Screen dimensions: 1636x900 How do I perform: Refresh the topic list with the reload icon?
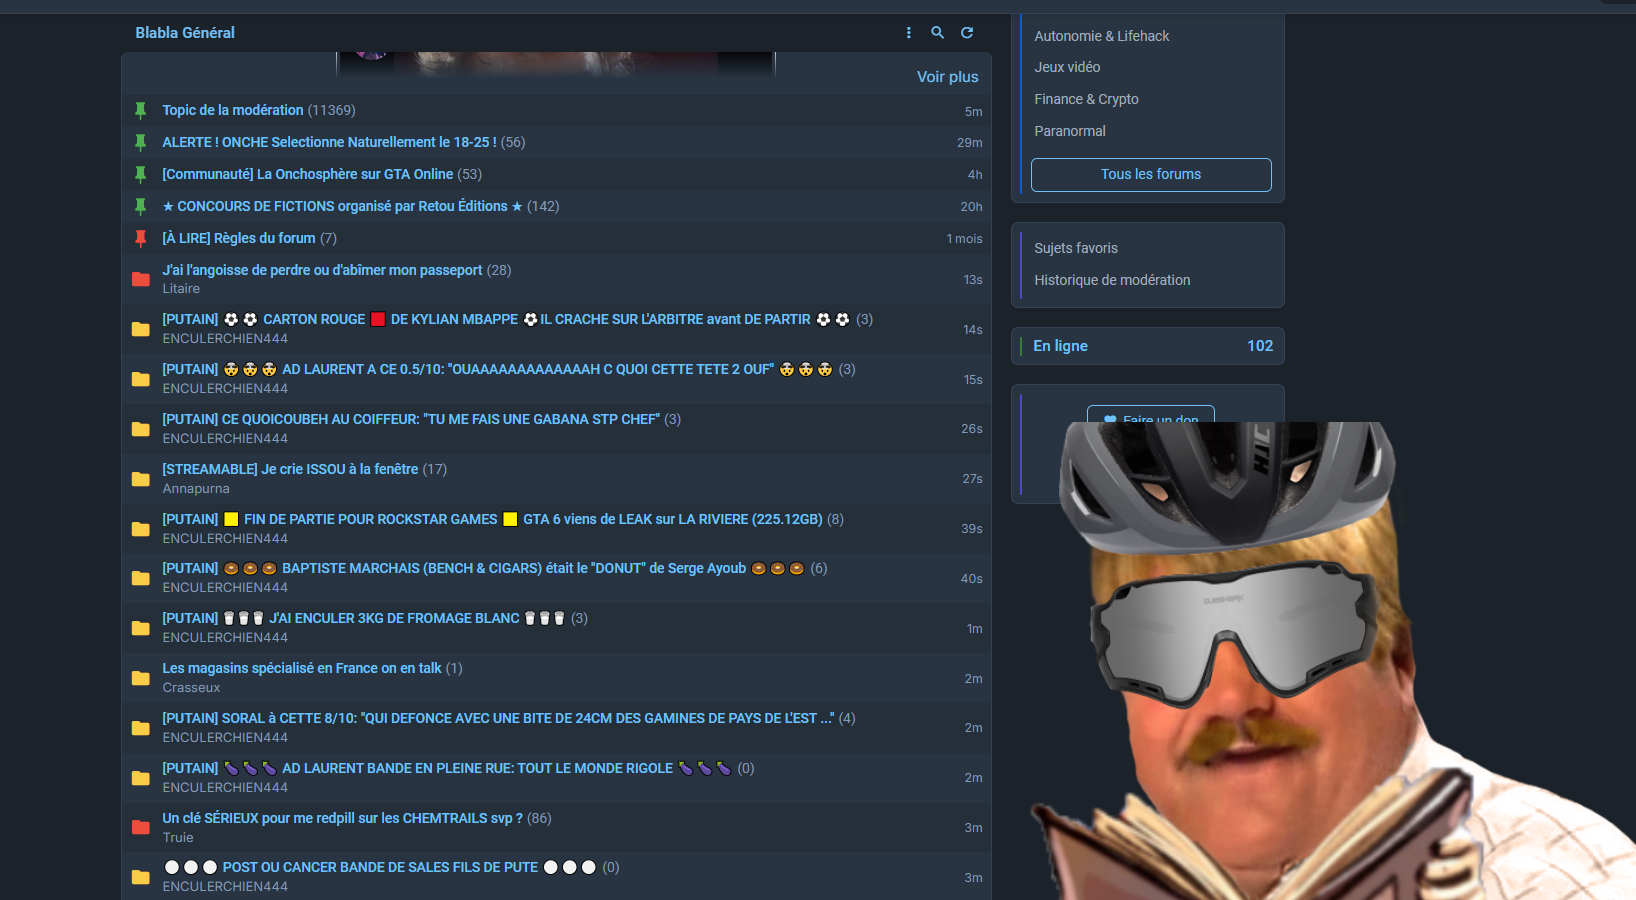click(967, 33)
